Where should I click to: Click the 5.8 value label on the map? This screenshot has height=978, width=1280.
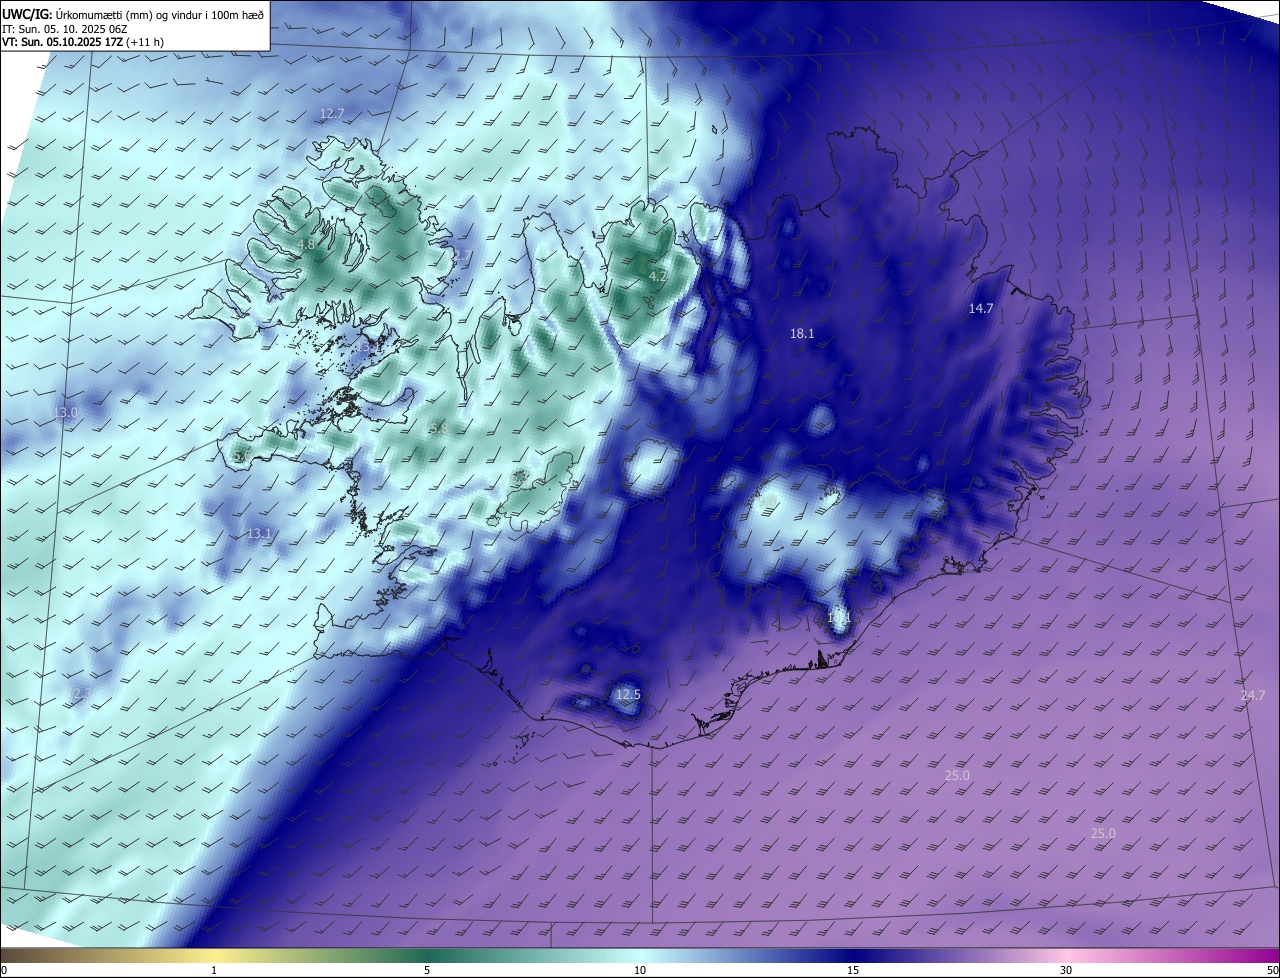coord(438,428)
